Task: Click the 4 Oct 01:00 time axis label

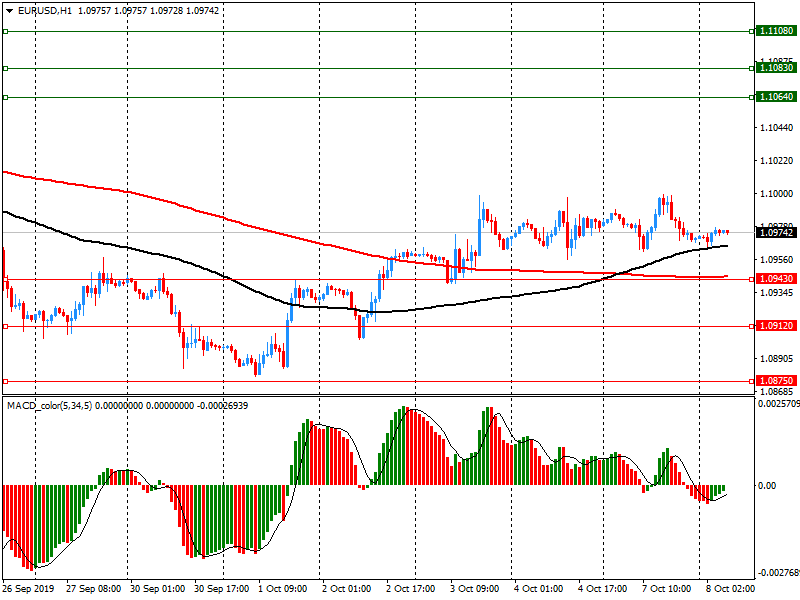Action: (x=536, y=589)
